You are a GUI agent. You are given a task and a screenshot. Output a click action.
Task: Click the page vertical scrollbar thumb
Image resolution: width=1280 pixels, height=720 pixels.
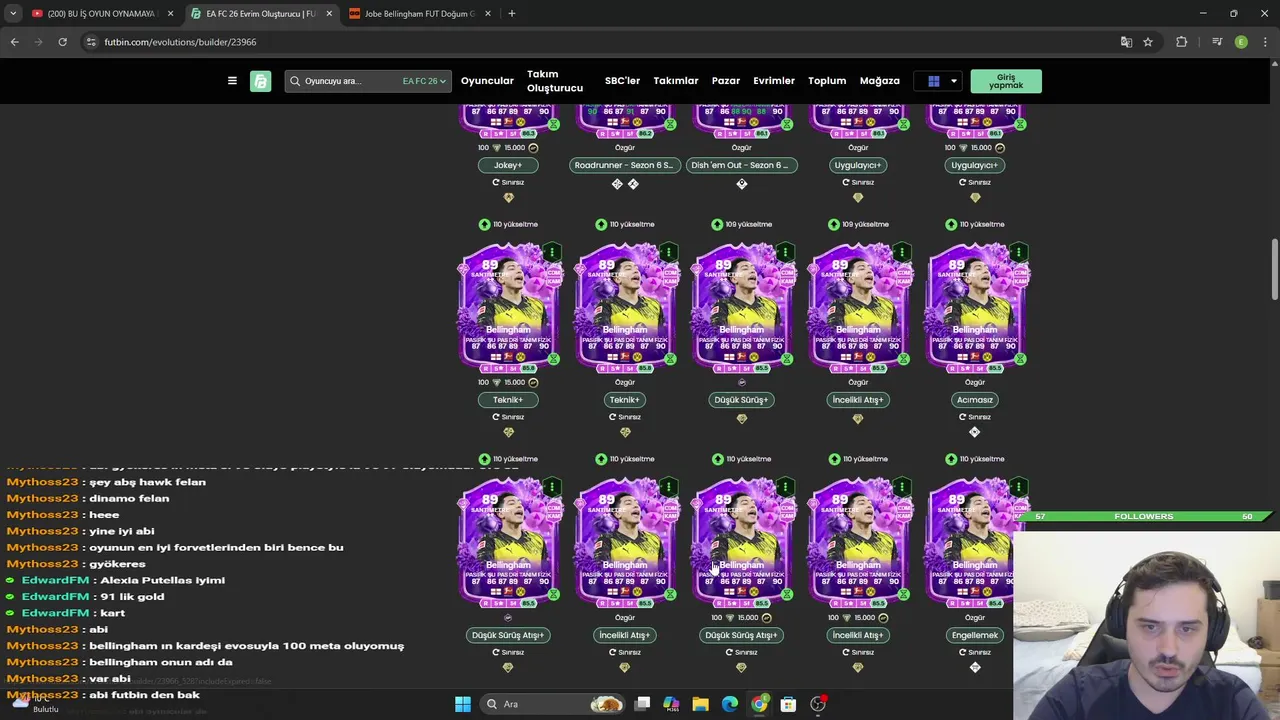point(1274,268)
